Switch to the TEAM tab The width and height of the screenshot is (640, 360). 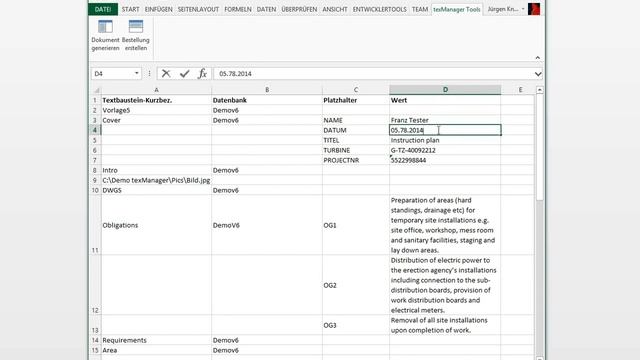[420, 9]
